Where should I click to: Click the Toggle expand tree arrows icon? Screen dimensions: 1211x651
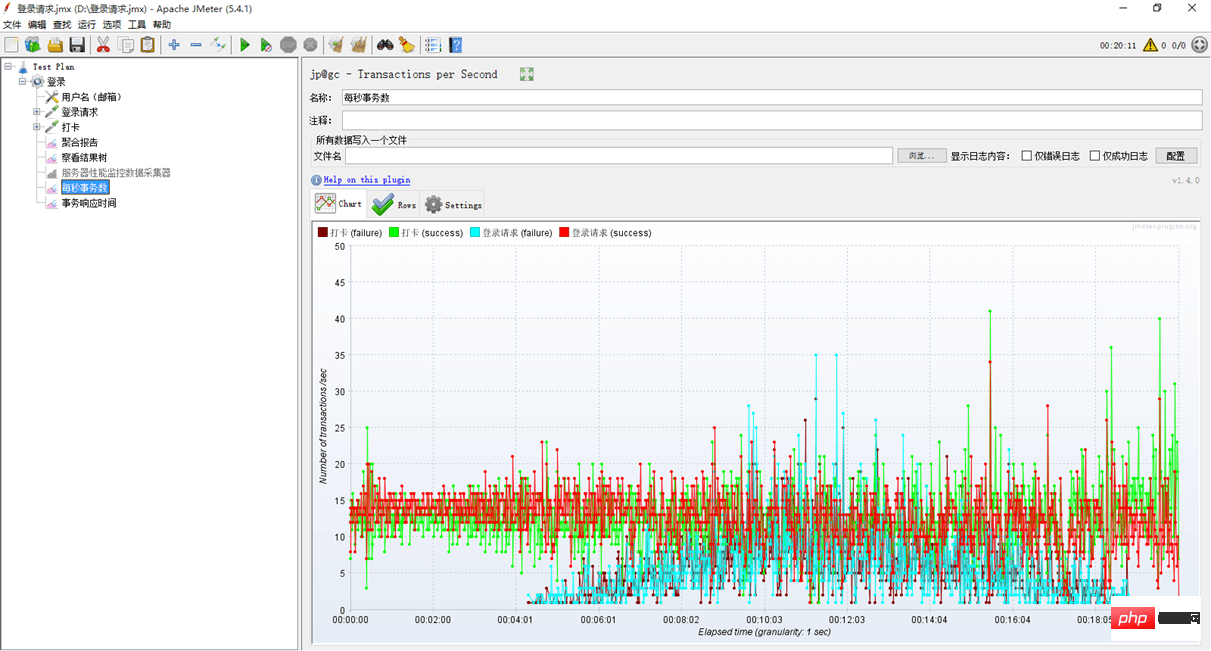tap(218, 45)
